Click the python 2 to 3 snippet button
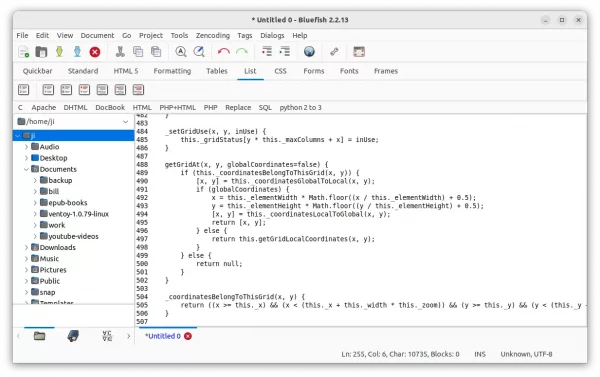 click(x=300, y=108)
